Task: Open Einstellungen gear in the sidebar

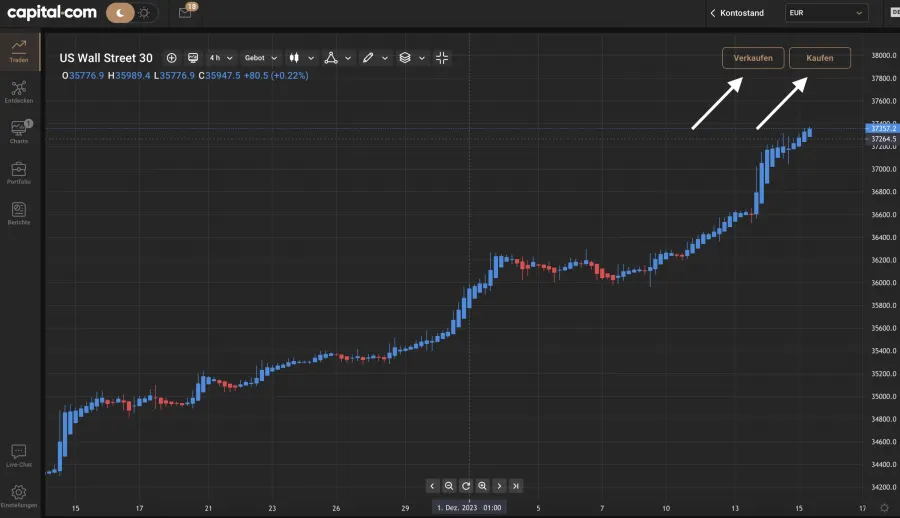Action: pos(19,496)
